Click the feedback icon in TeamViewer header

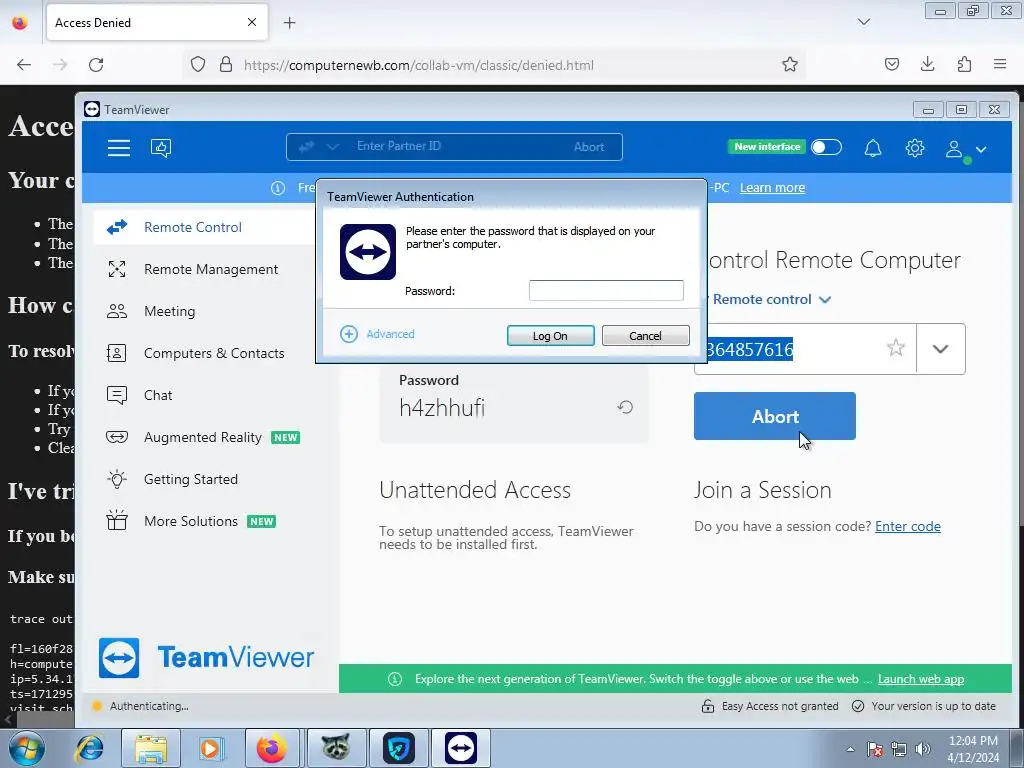[x=161, y=148]
